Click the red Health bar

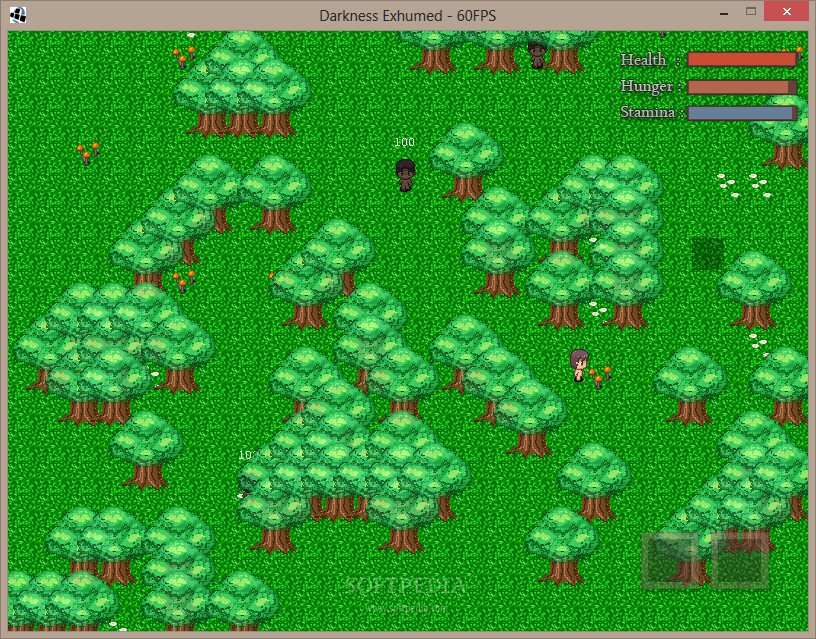[x=742, y=59]
